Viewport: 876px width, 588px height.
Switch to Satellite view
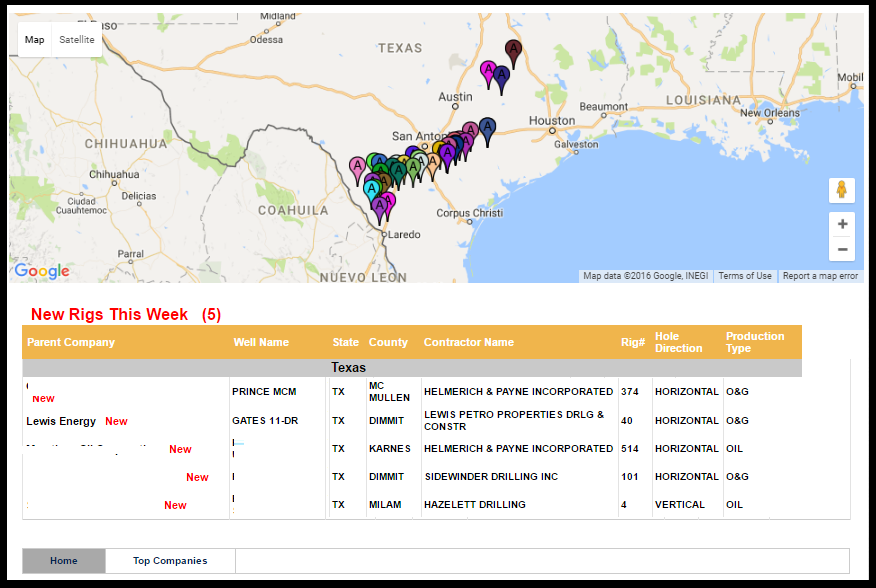[x=77, y=40]
